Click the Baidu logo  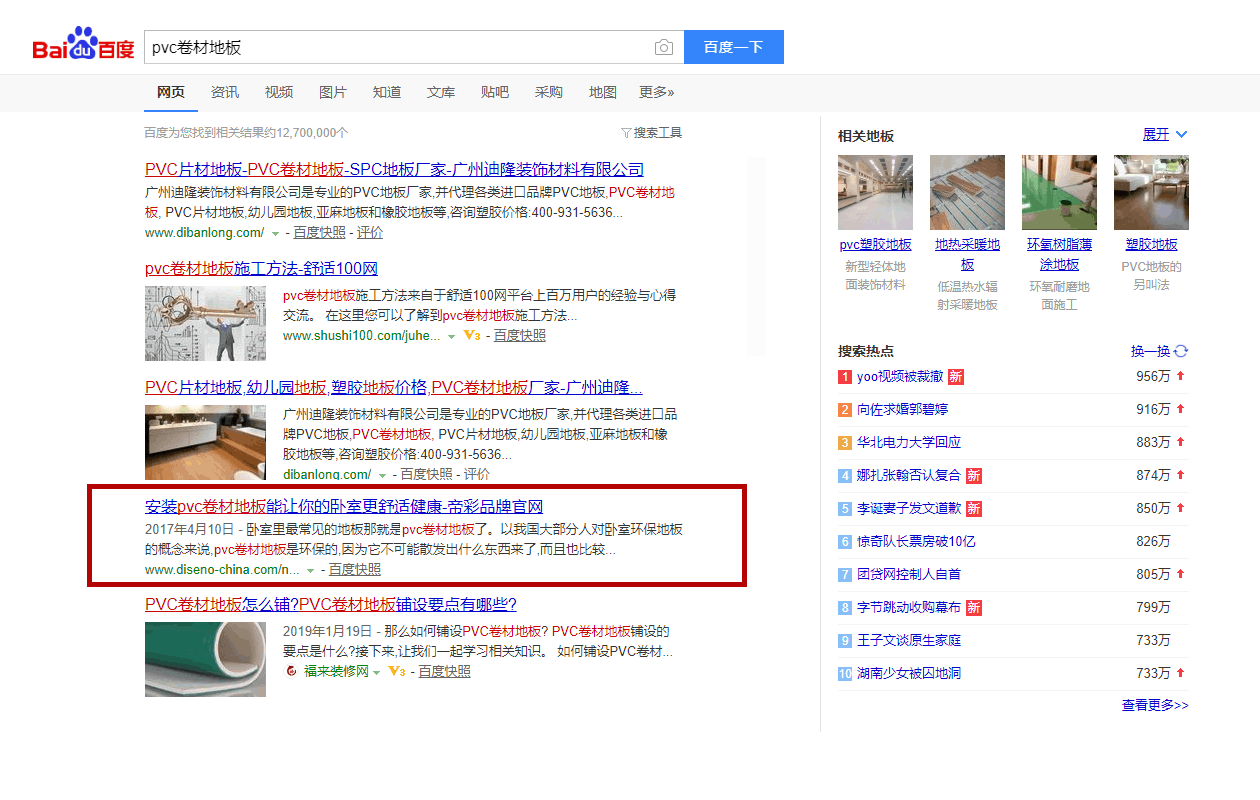[x=84, y=45]
